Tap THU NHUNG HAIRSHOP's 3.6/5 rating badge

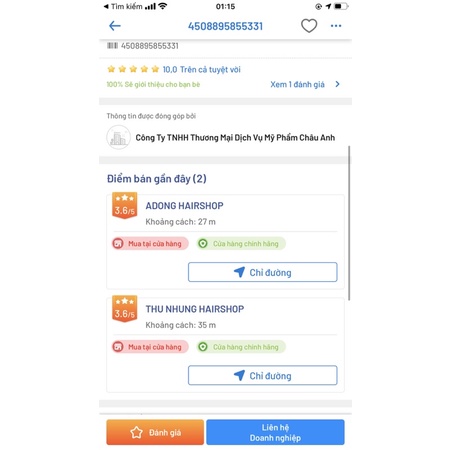tap(124, 309)
